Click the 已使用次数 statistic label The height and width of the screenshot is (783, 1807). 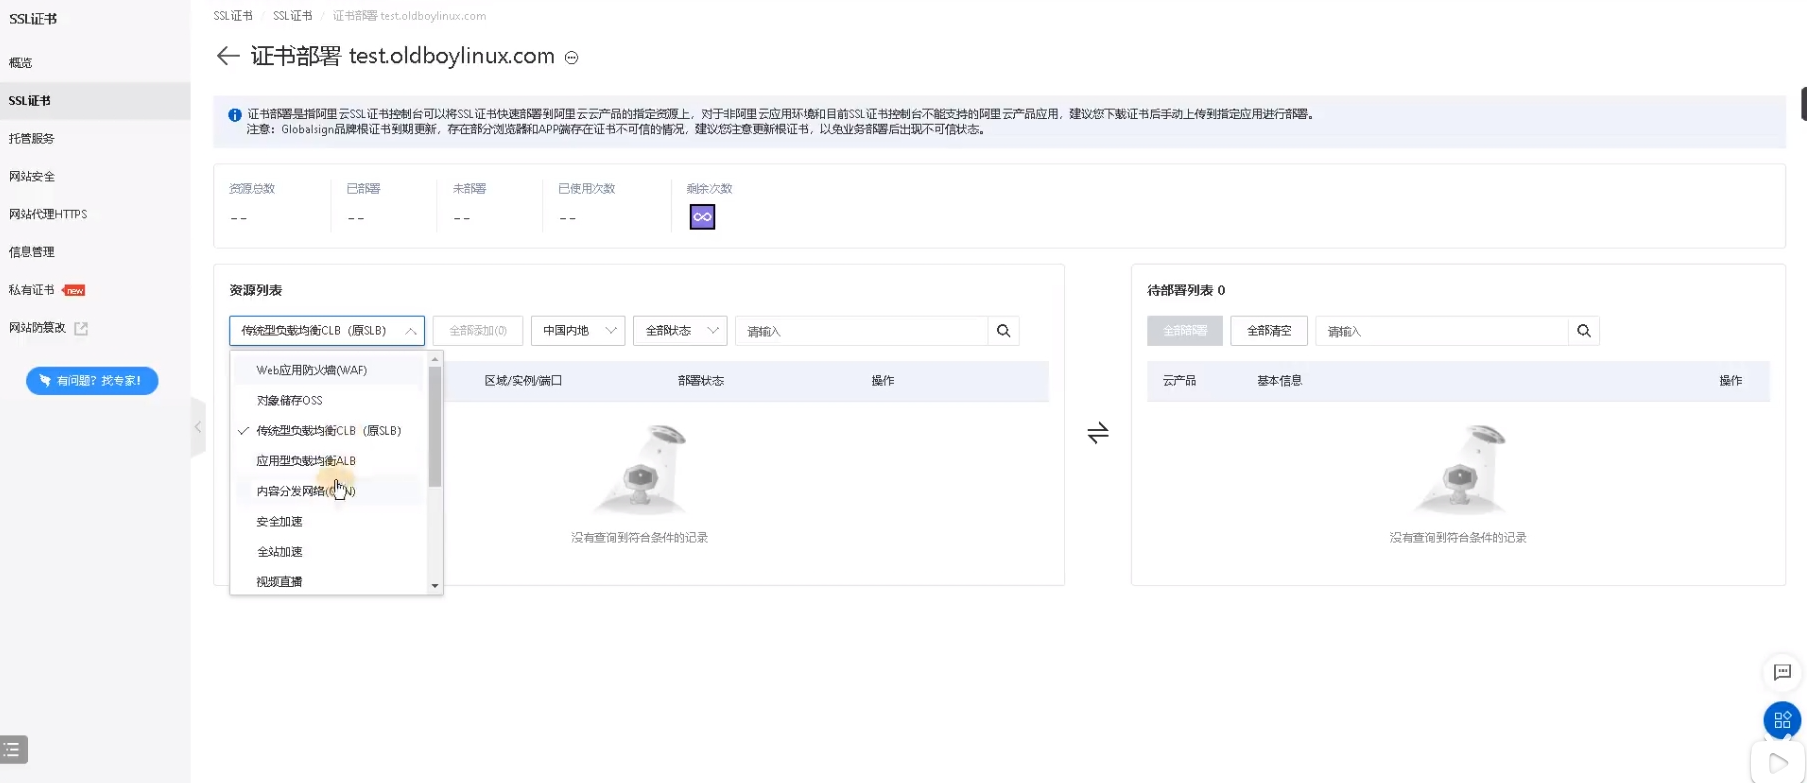pyautogui.click(x=587, y=189)
